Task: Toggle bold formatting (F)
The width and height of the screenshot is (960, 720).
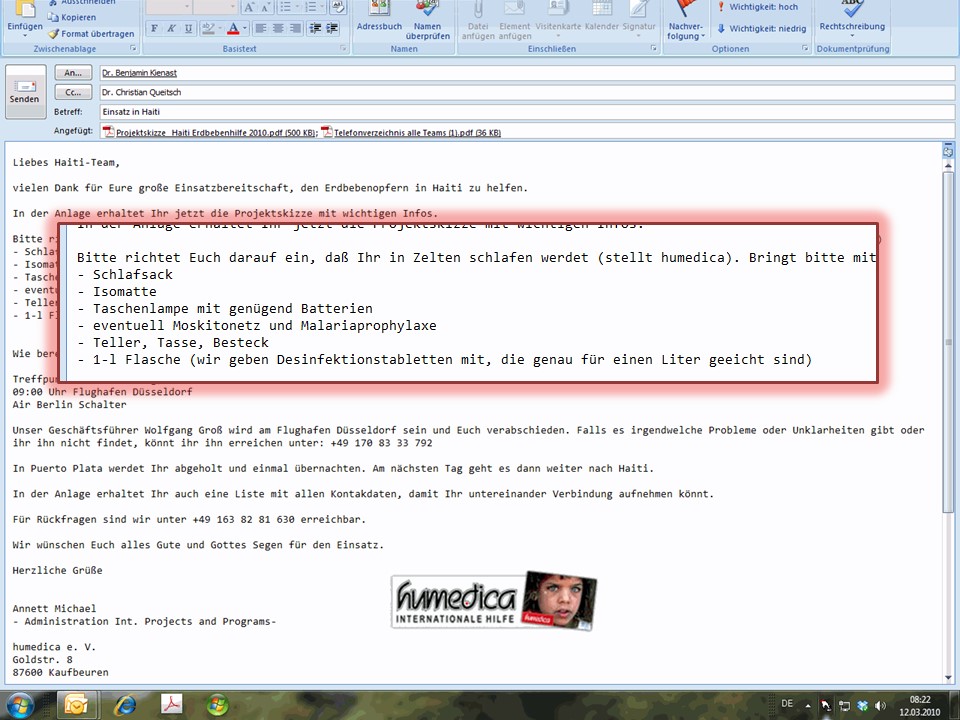Action: click(154, 28)
